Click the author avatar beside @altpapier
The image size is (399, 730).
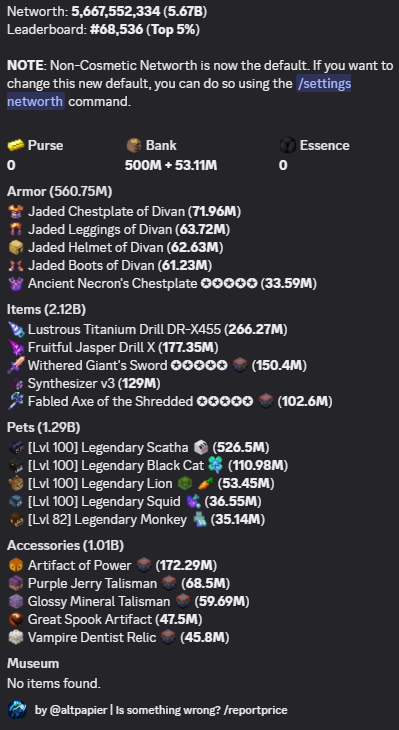coord(17,710)
